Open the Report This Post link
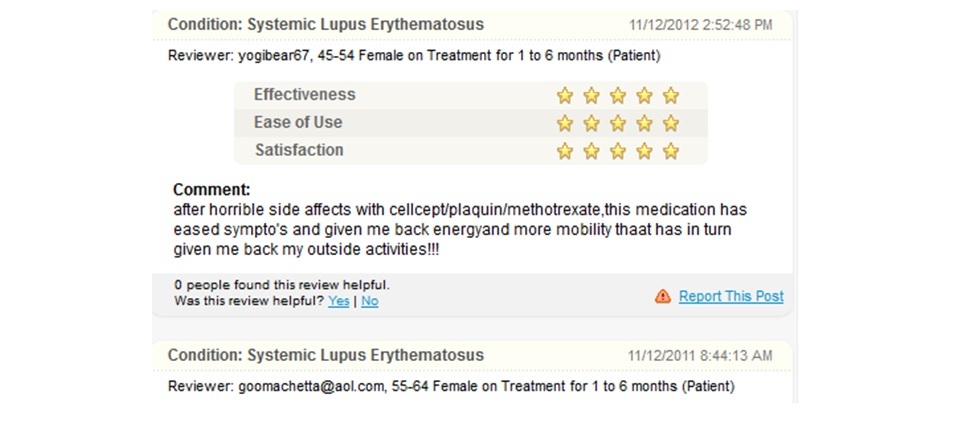The image size is (962, 429). 731,296
